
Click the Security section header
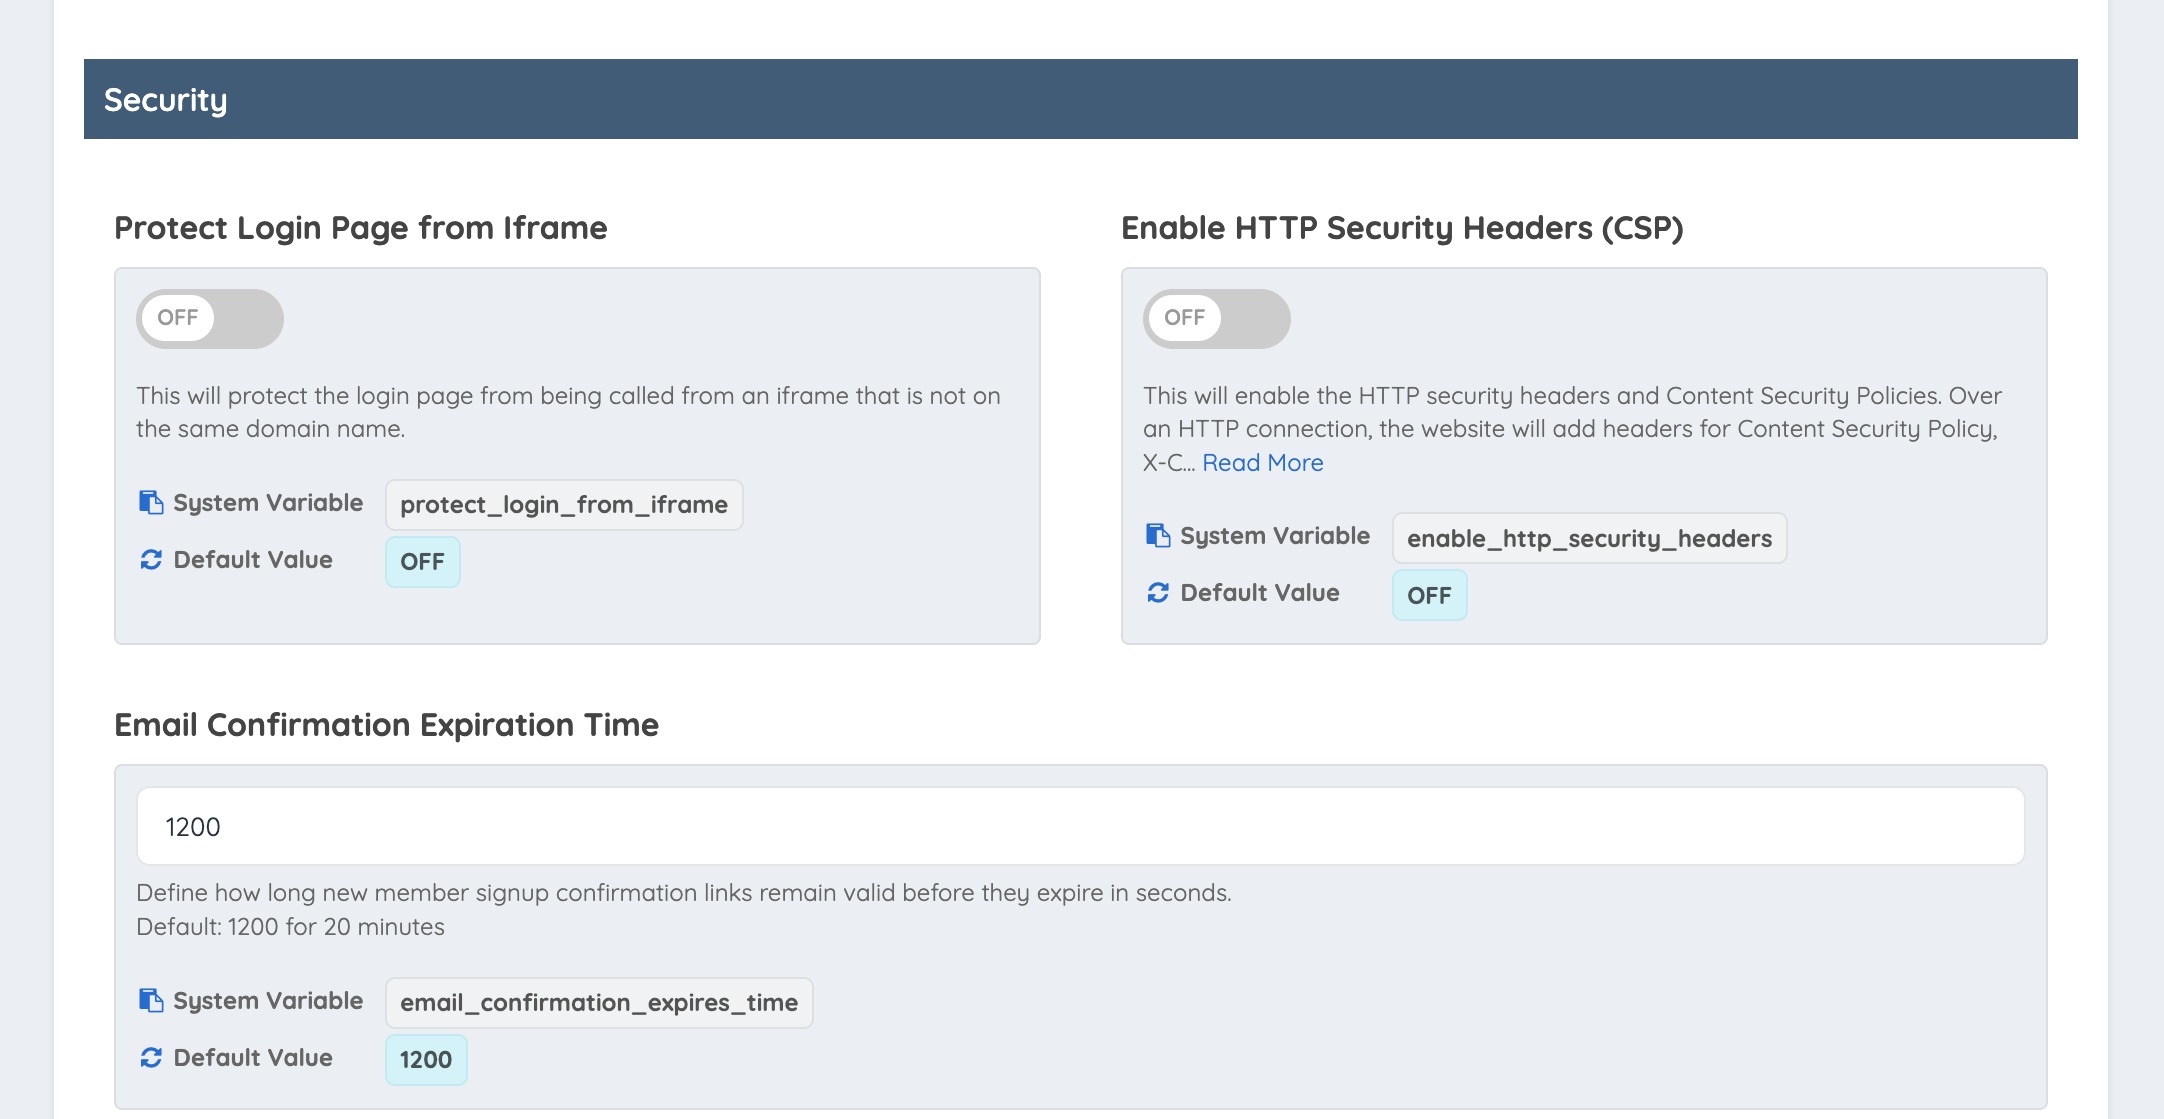[1081, 99]
